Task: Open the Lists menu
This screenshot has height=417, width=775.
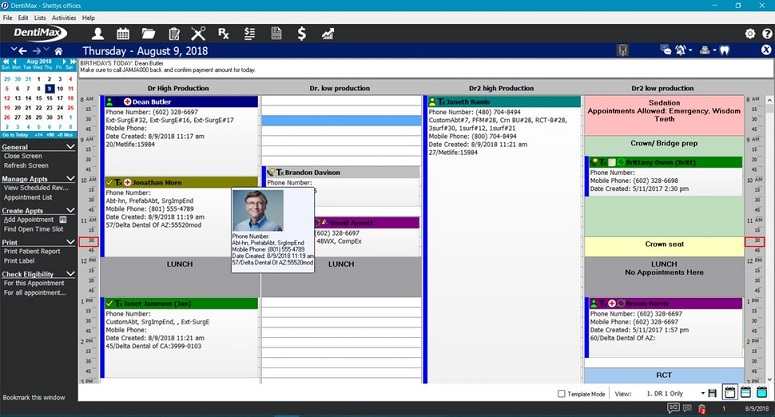Action: pyautogui.click(x=40, y=18)
